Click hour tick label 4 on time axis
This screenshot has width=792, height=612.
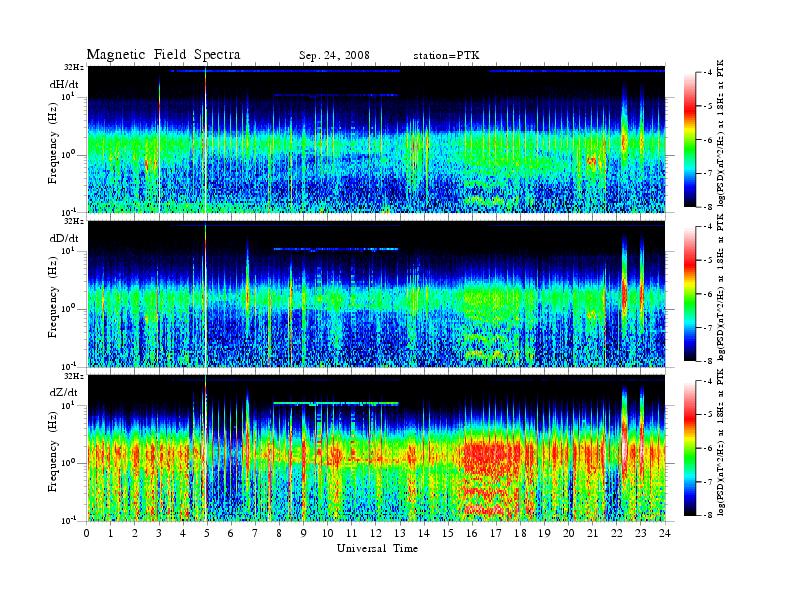tap(183, 533)
